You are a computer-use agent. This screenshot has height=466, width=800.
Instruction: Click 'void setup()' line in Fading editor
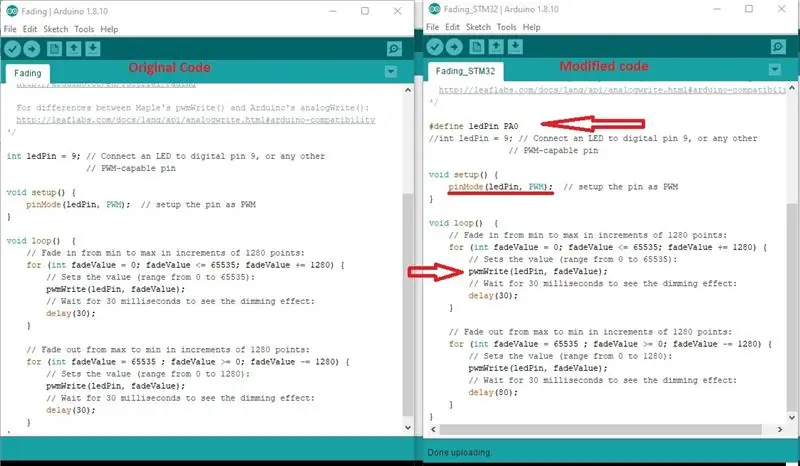click(41, 192)
